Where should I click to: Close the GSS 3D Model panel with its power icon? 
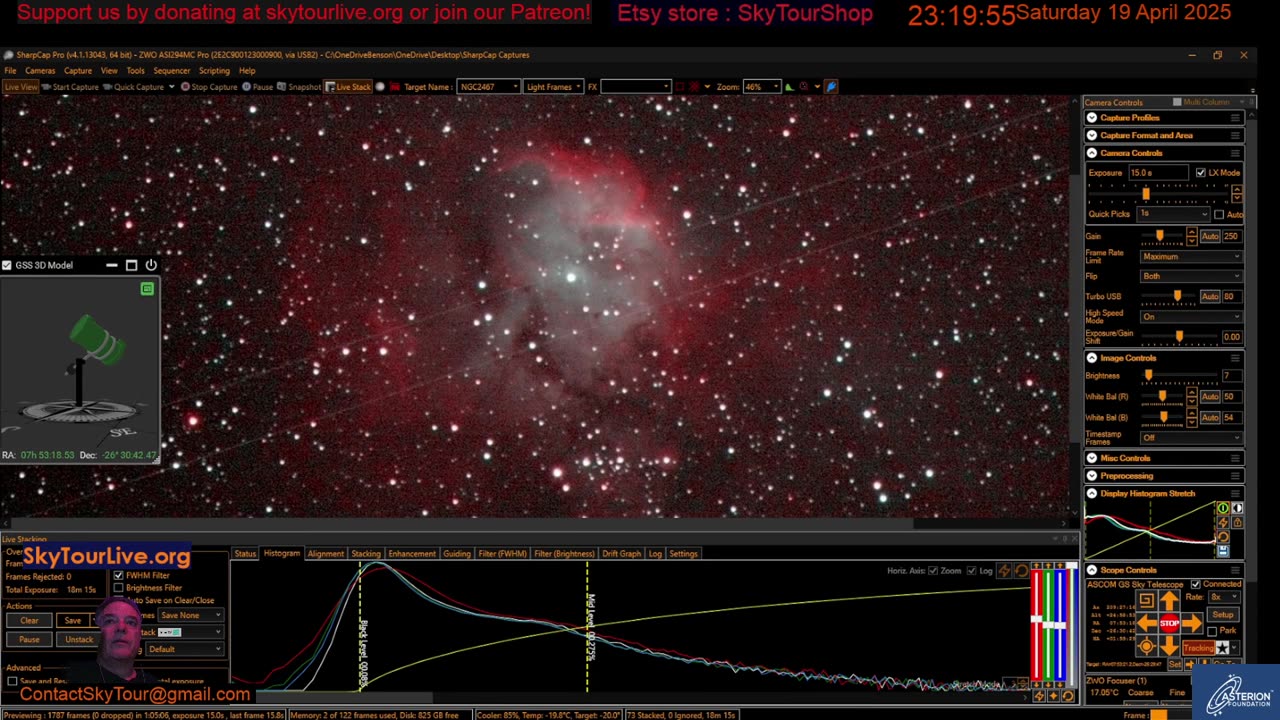click(x=151, y=265)
